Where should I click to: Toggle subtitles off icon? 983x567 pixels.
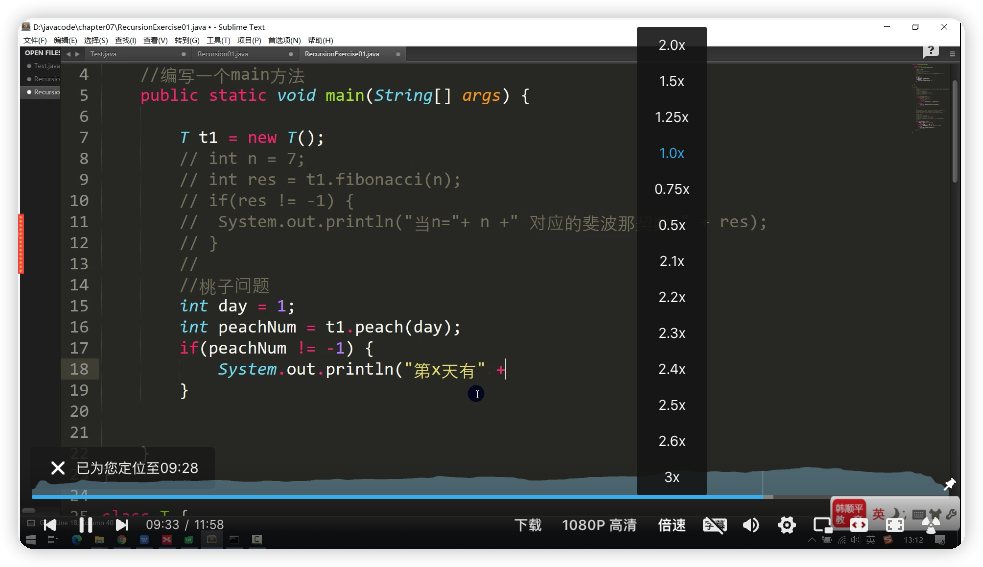click(x=714, y=525)
